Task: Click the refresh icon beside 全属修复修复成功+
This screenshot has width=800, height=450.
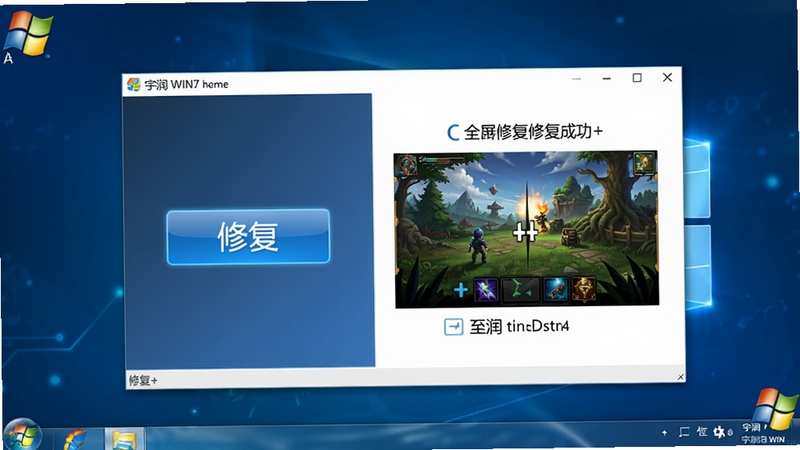Action: [x=453, y=132]
